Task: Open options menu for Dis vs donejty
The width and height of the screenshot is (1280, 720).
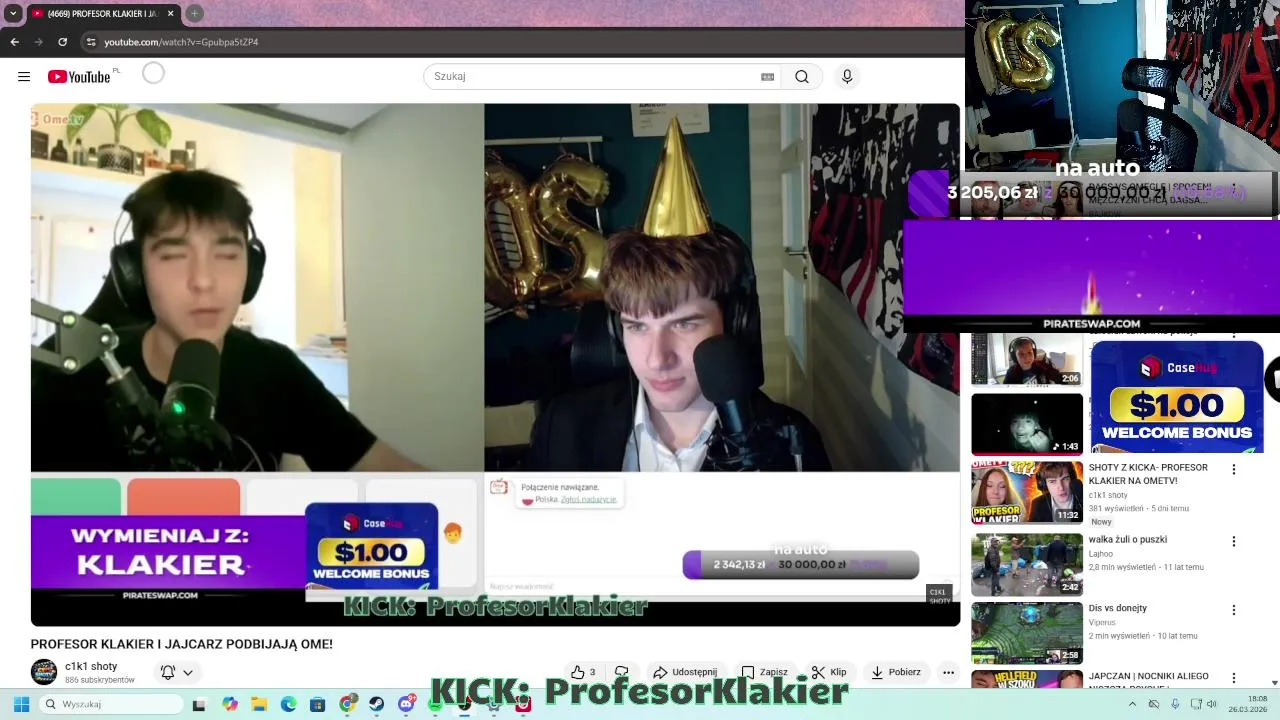Action: pyautogui.click(x=1233, y=610)
